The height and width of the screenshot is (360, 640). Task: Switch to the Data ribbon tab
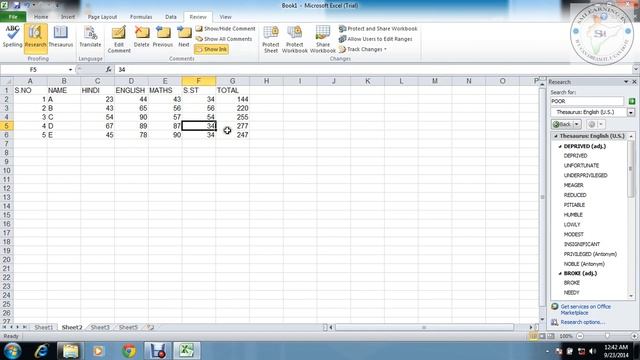point(171,17)
